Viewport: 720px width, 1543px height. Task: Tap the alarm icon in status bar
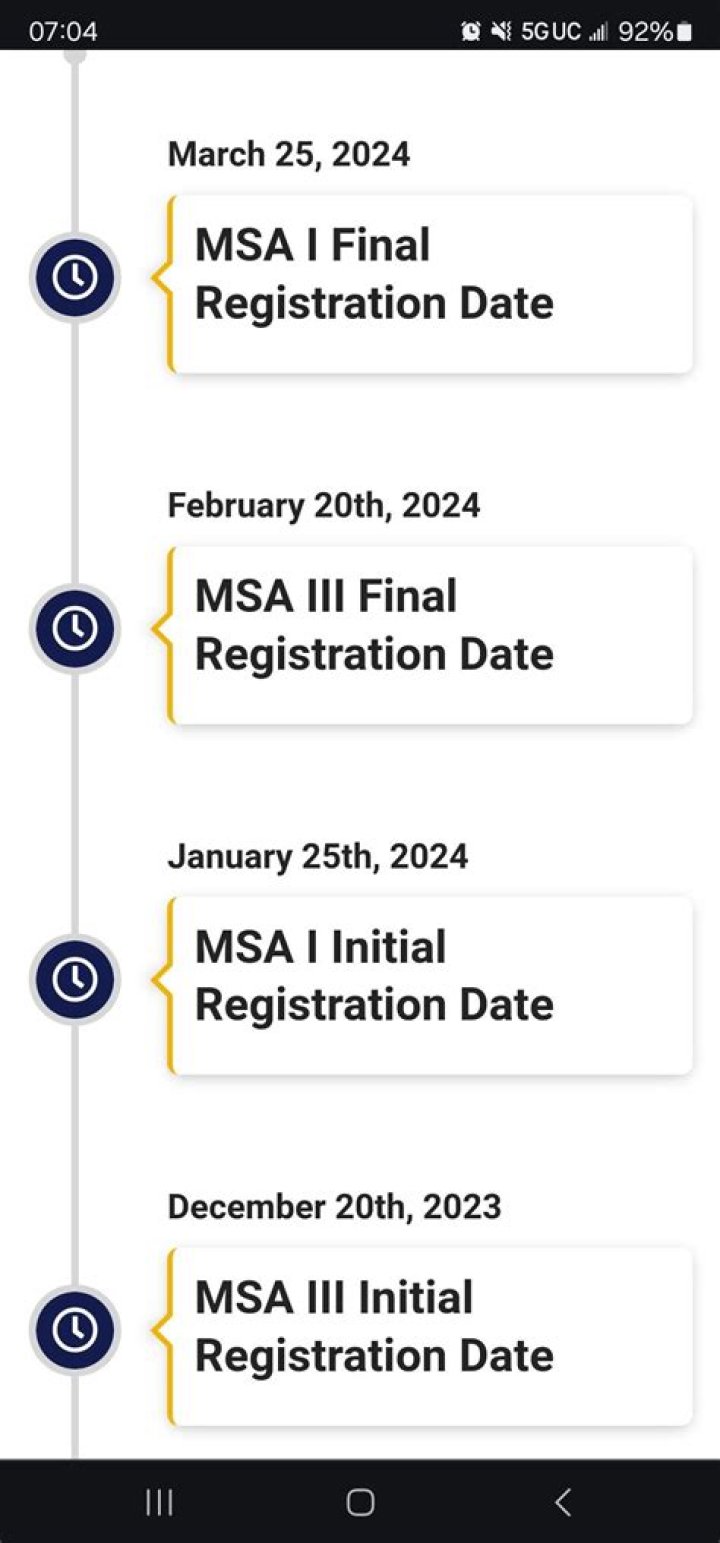coord(470,32)
